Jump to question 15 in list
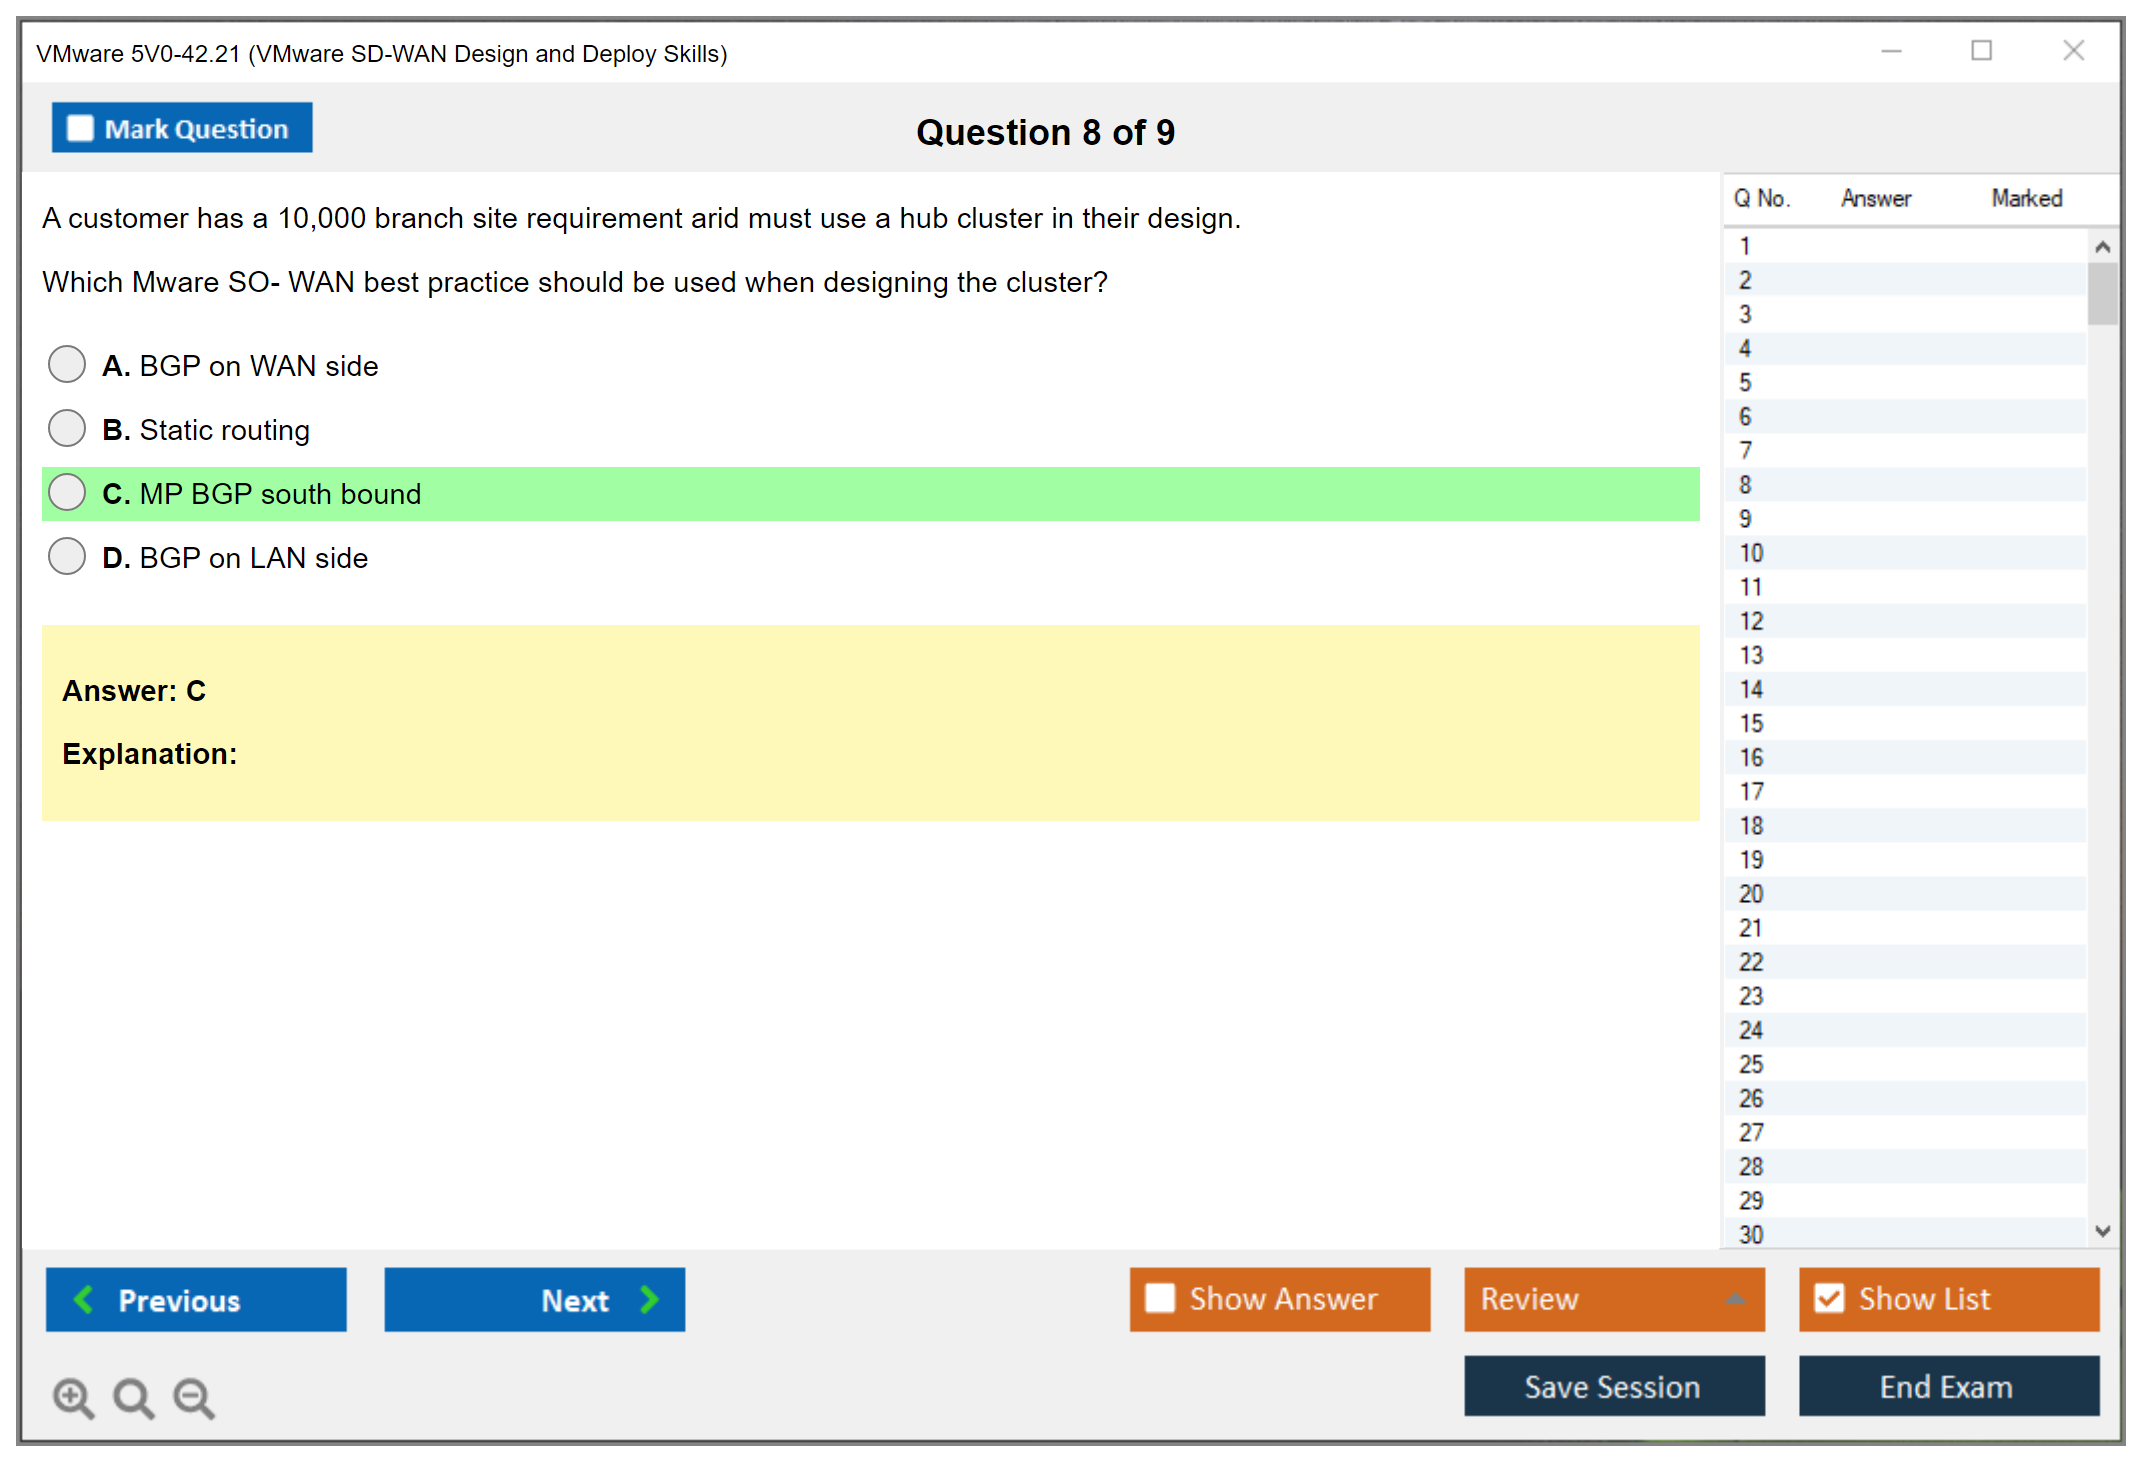2150x1470 pixels. [1751, 723]
